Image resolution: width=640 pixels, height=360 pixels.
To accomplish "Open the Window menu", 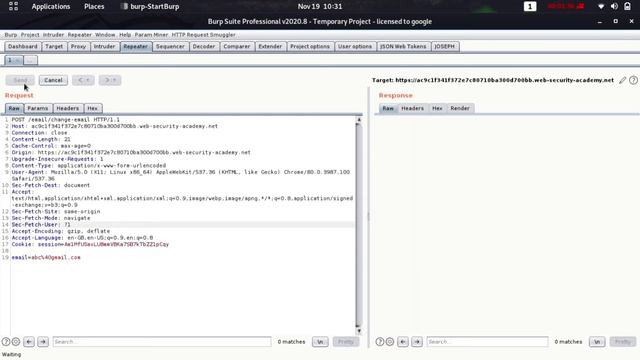I will click(x=105, y=35).
